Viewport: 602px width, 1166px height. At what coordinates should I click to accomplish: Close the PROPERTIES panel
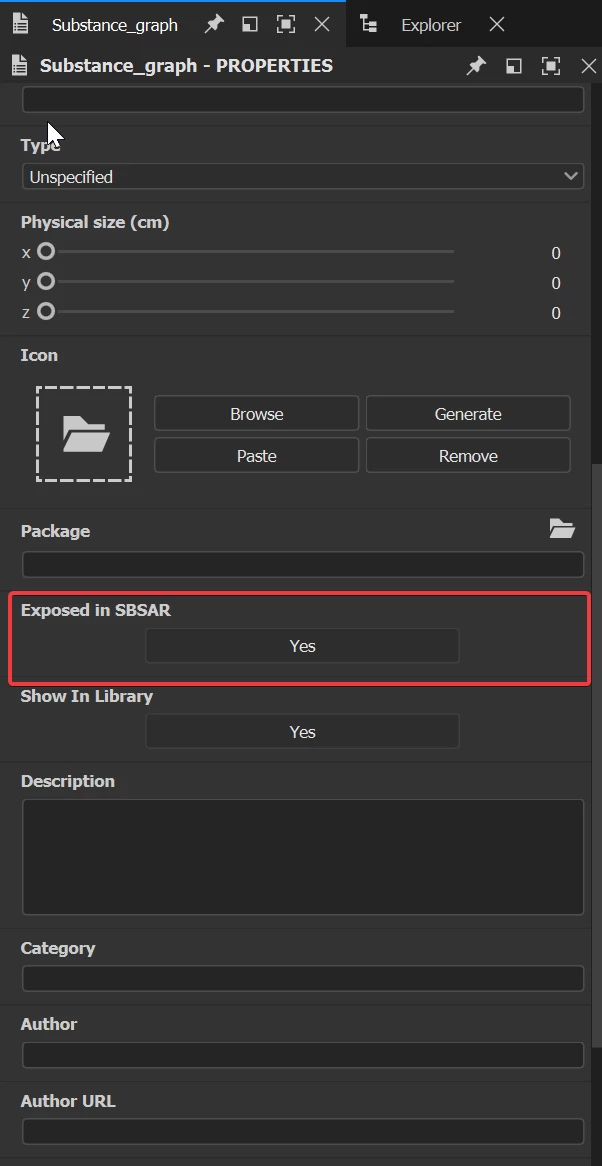pyautogui.click(x=589, y=66)
